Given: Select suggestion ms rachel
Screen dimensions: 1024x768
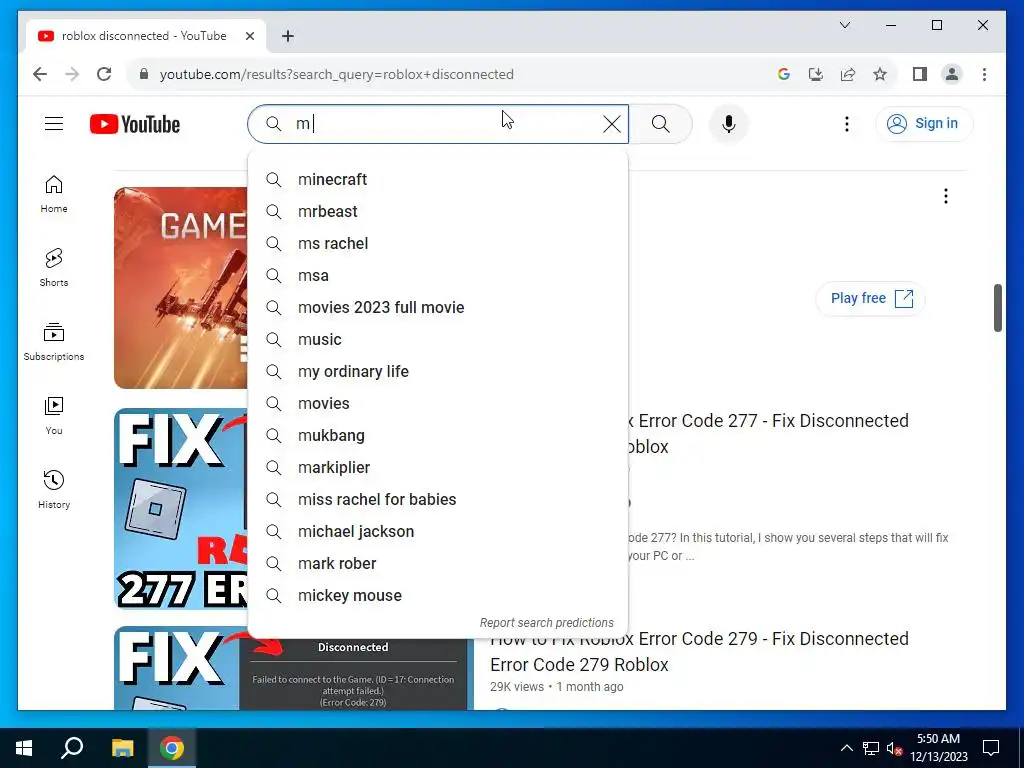Looking at the screenshot, I should (438, 244).
